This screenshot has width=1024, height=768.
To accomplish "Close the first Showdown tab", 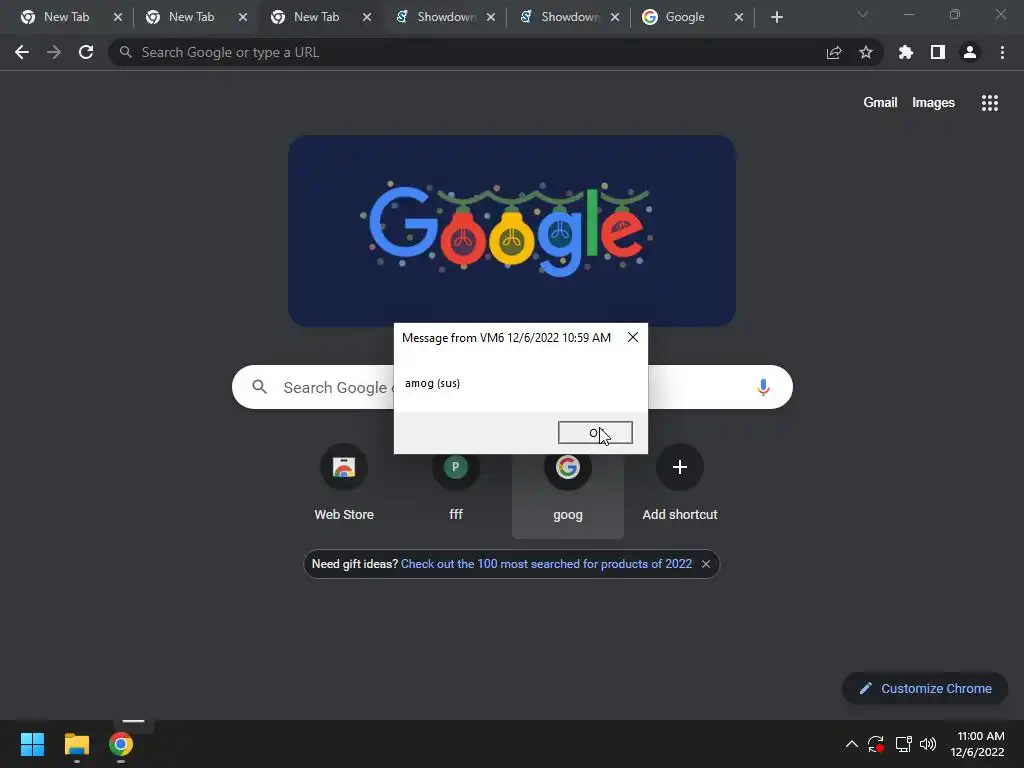I will (491, 17).
